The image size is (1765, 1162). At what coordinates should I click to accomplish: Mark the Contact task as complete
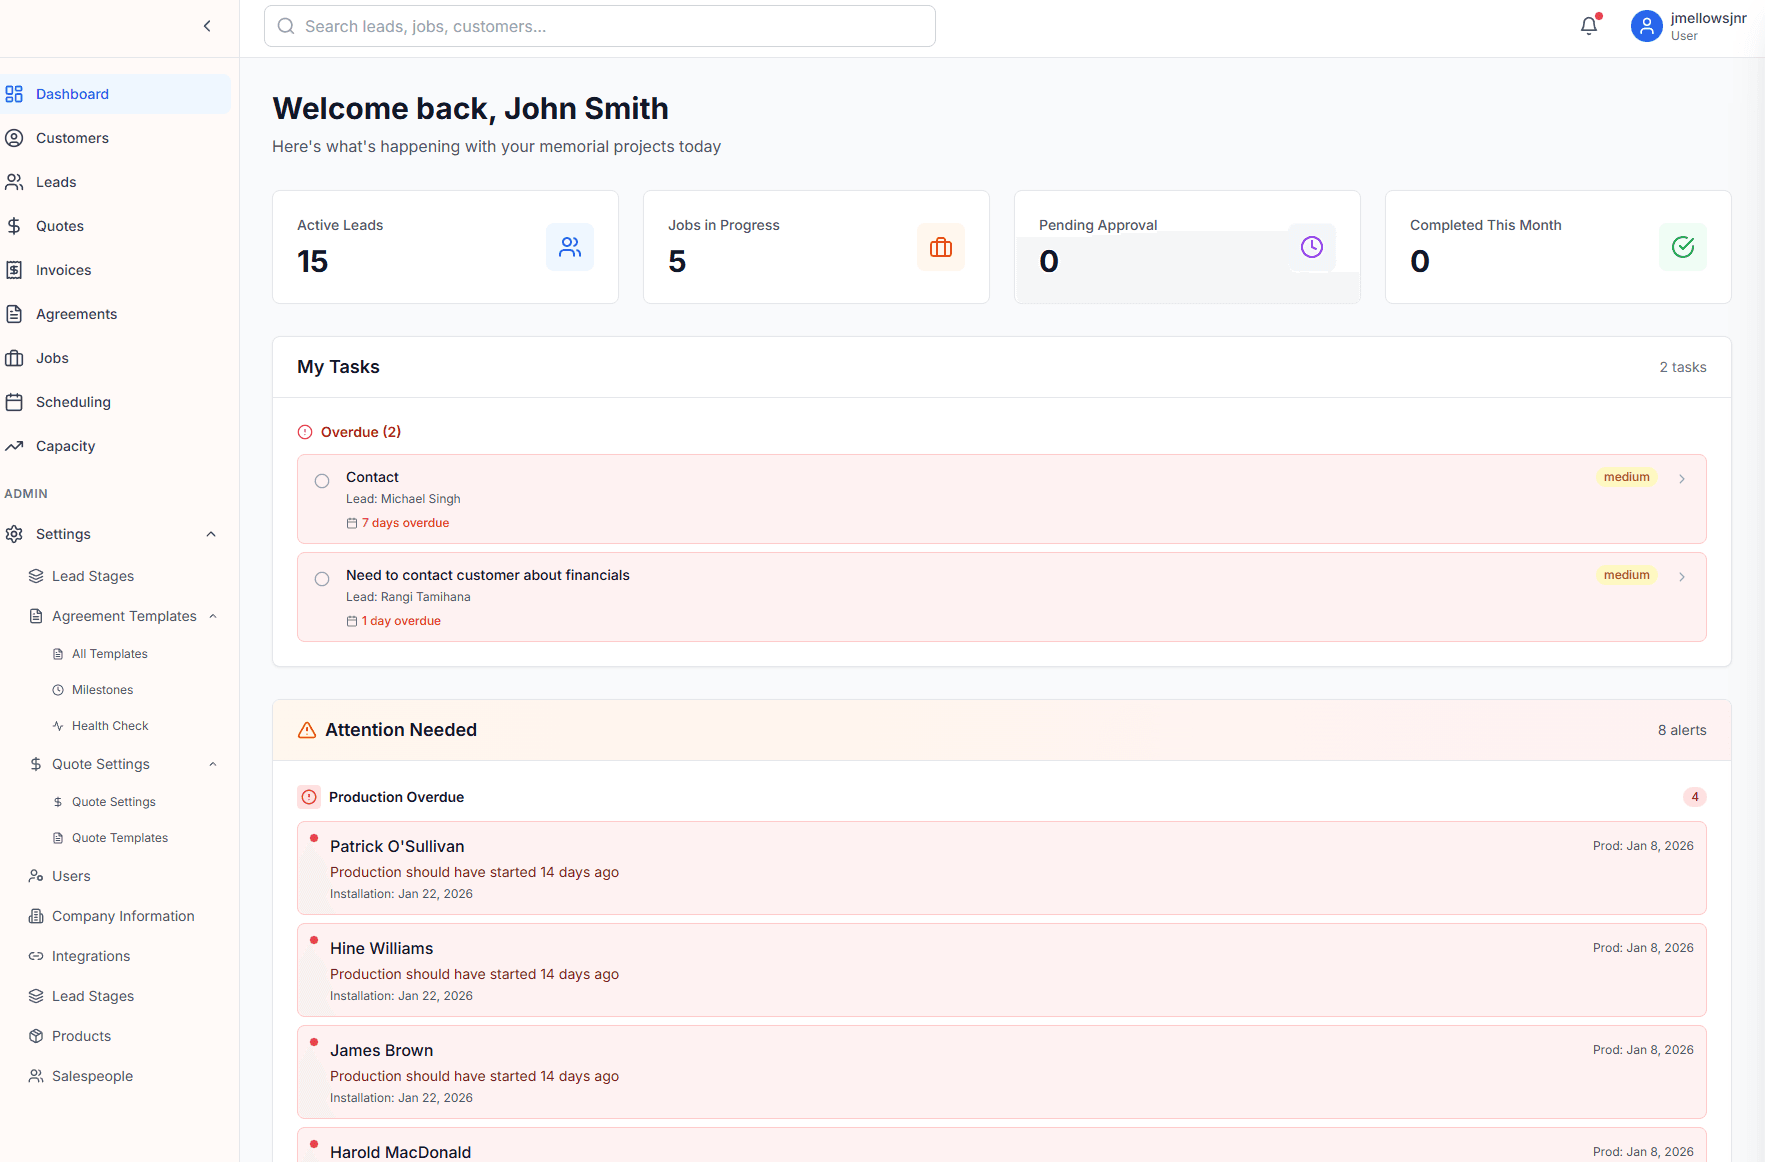pos(322,481)
